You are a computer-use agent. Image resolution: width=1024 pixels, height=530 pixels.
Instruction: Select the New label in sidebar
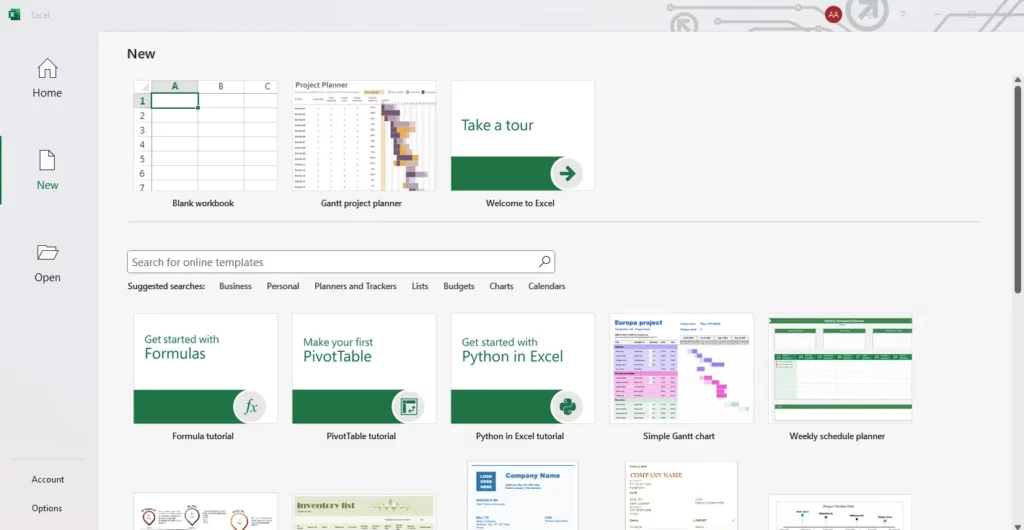(x=47, y=185)
